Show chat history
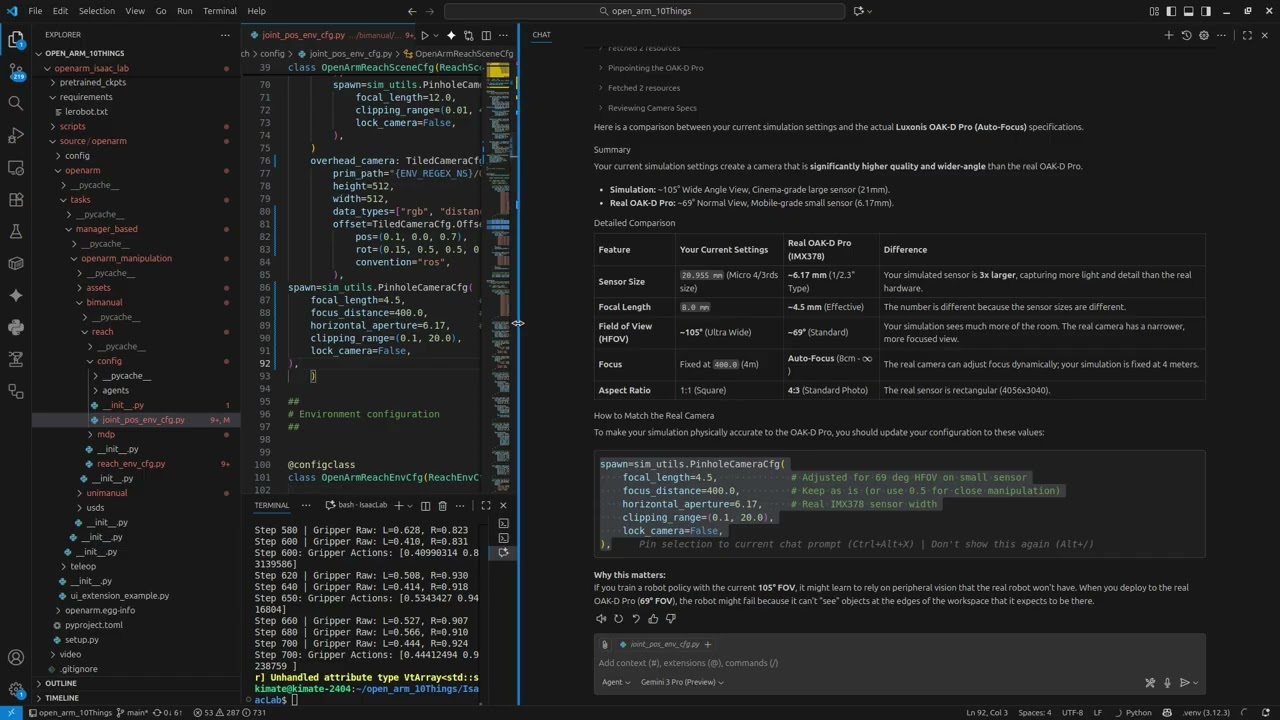 (1187, 35)
